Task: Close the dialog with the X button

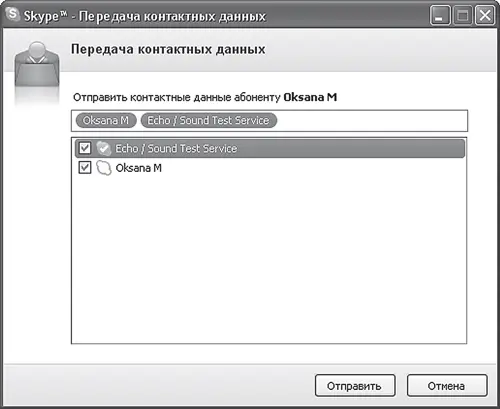Action: 485,15
